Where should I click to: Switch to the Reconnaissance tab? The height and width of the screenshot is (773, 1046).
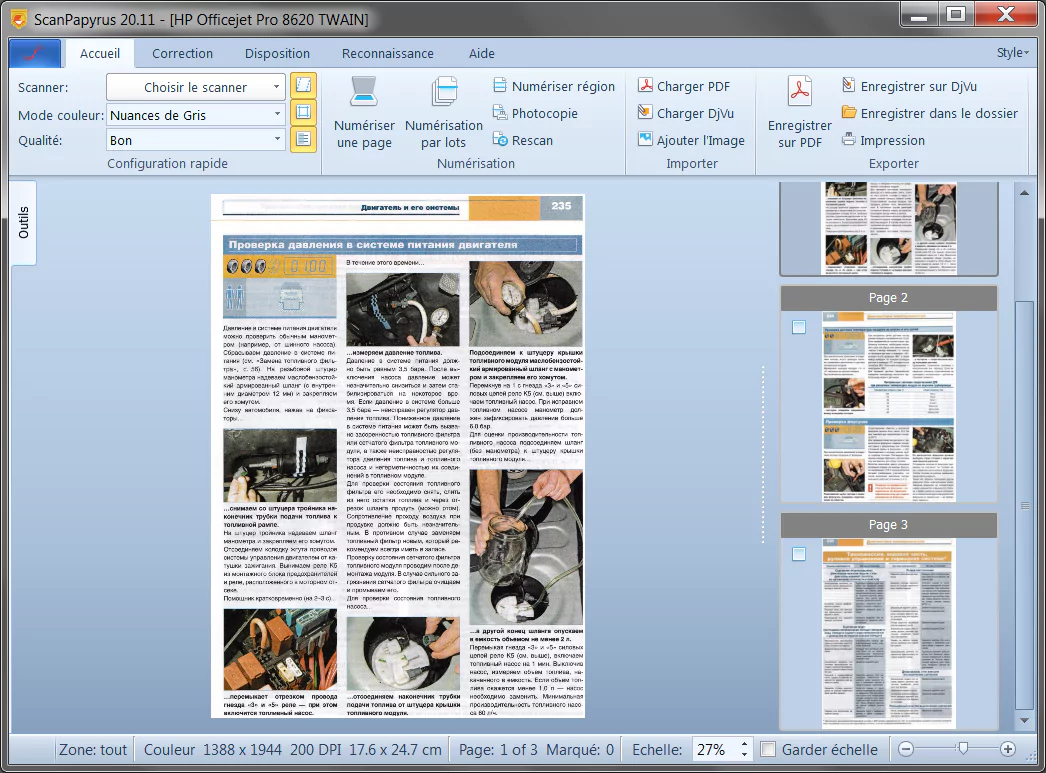pos(388,53)
